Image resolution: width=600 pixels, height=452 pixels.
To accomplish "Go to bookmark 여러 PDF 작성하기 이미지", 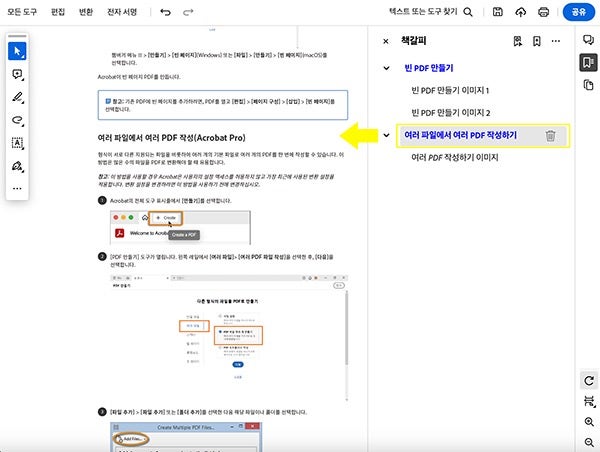I will [x=455, y=157].
